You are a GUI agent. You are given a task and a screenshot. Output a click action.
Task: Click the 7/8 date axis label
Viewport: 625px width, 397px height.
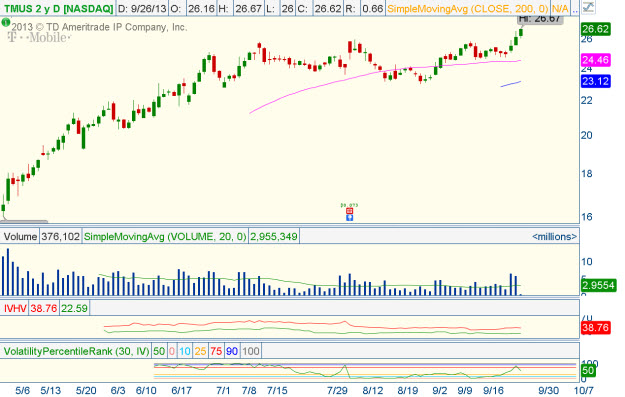pyautogui.click(x=249, y=390)
